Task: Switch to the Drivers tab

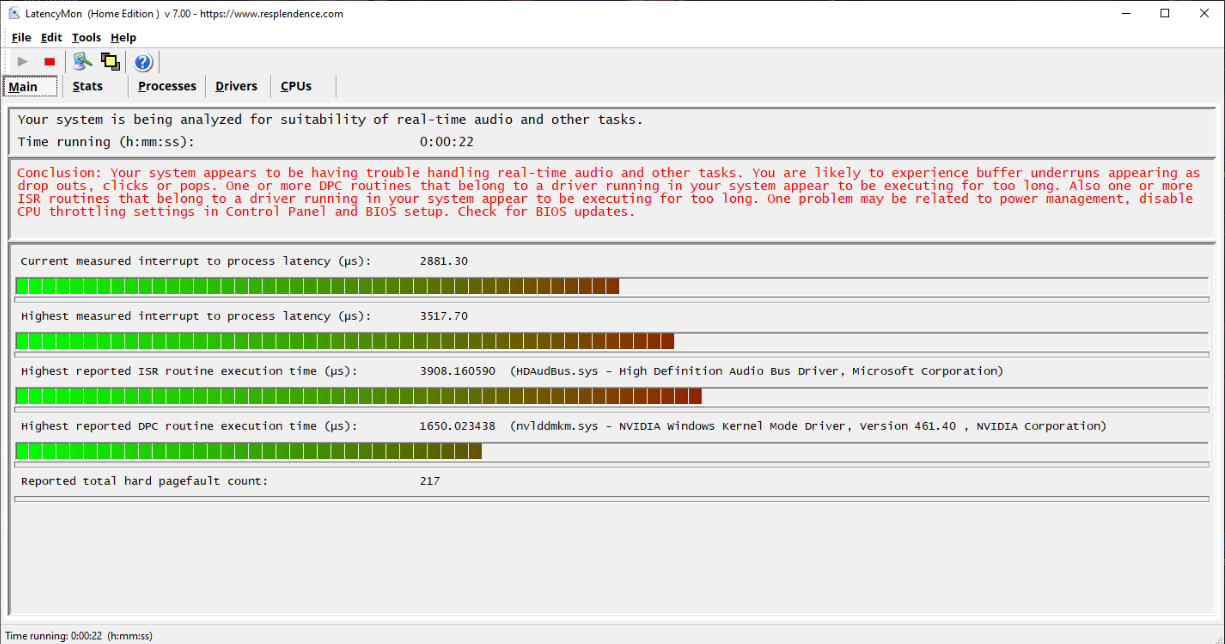Action: tap(236, 86)
